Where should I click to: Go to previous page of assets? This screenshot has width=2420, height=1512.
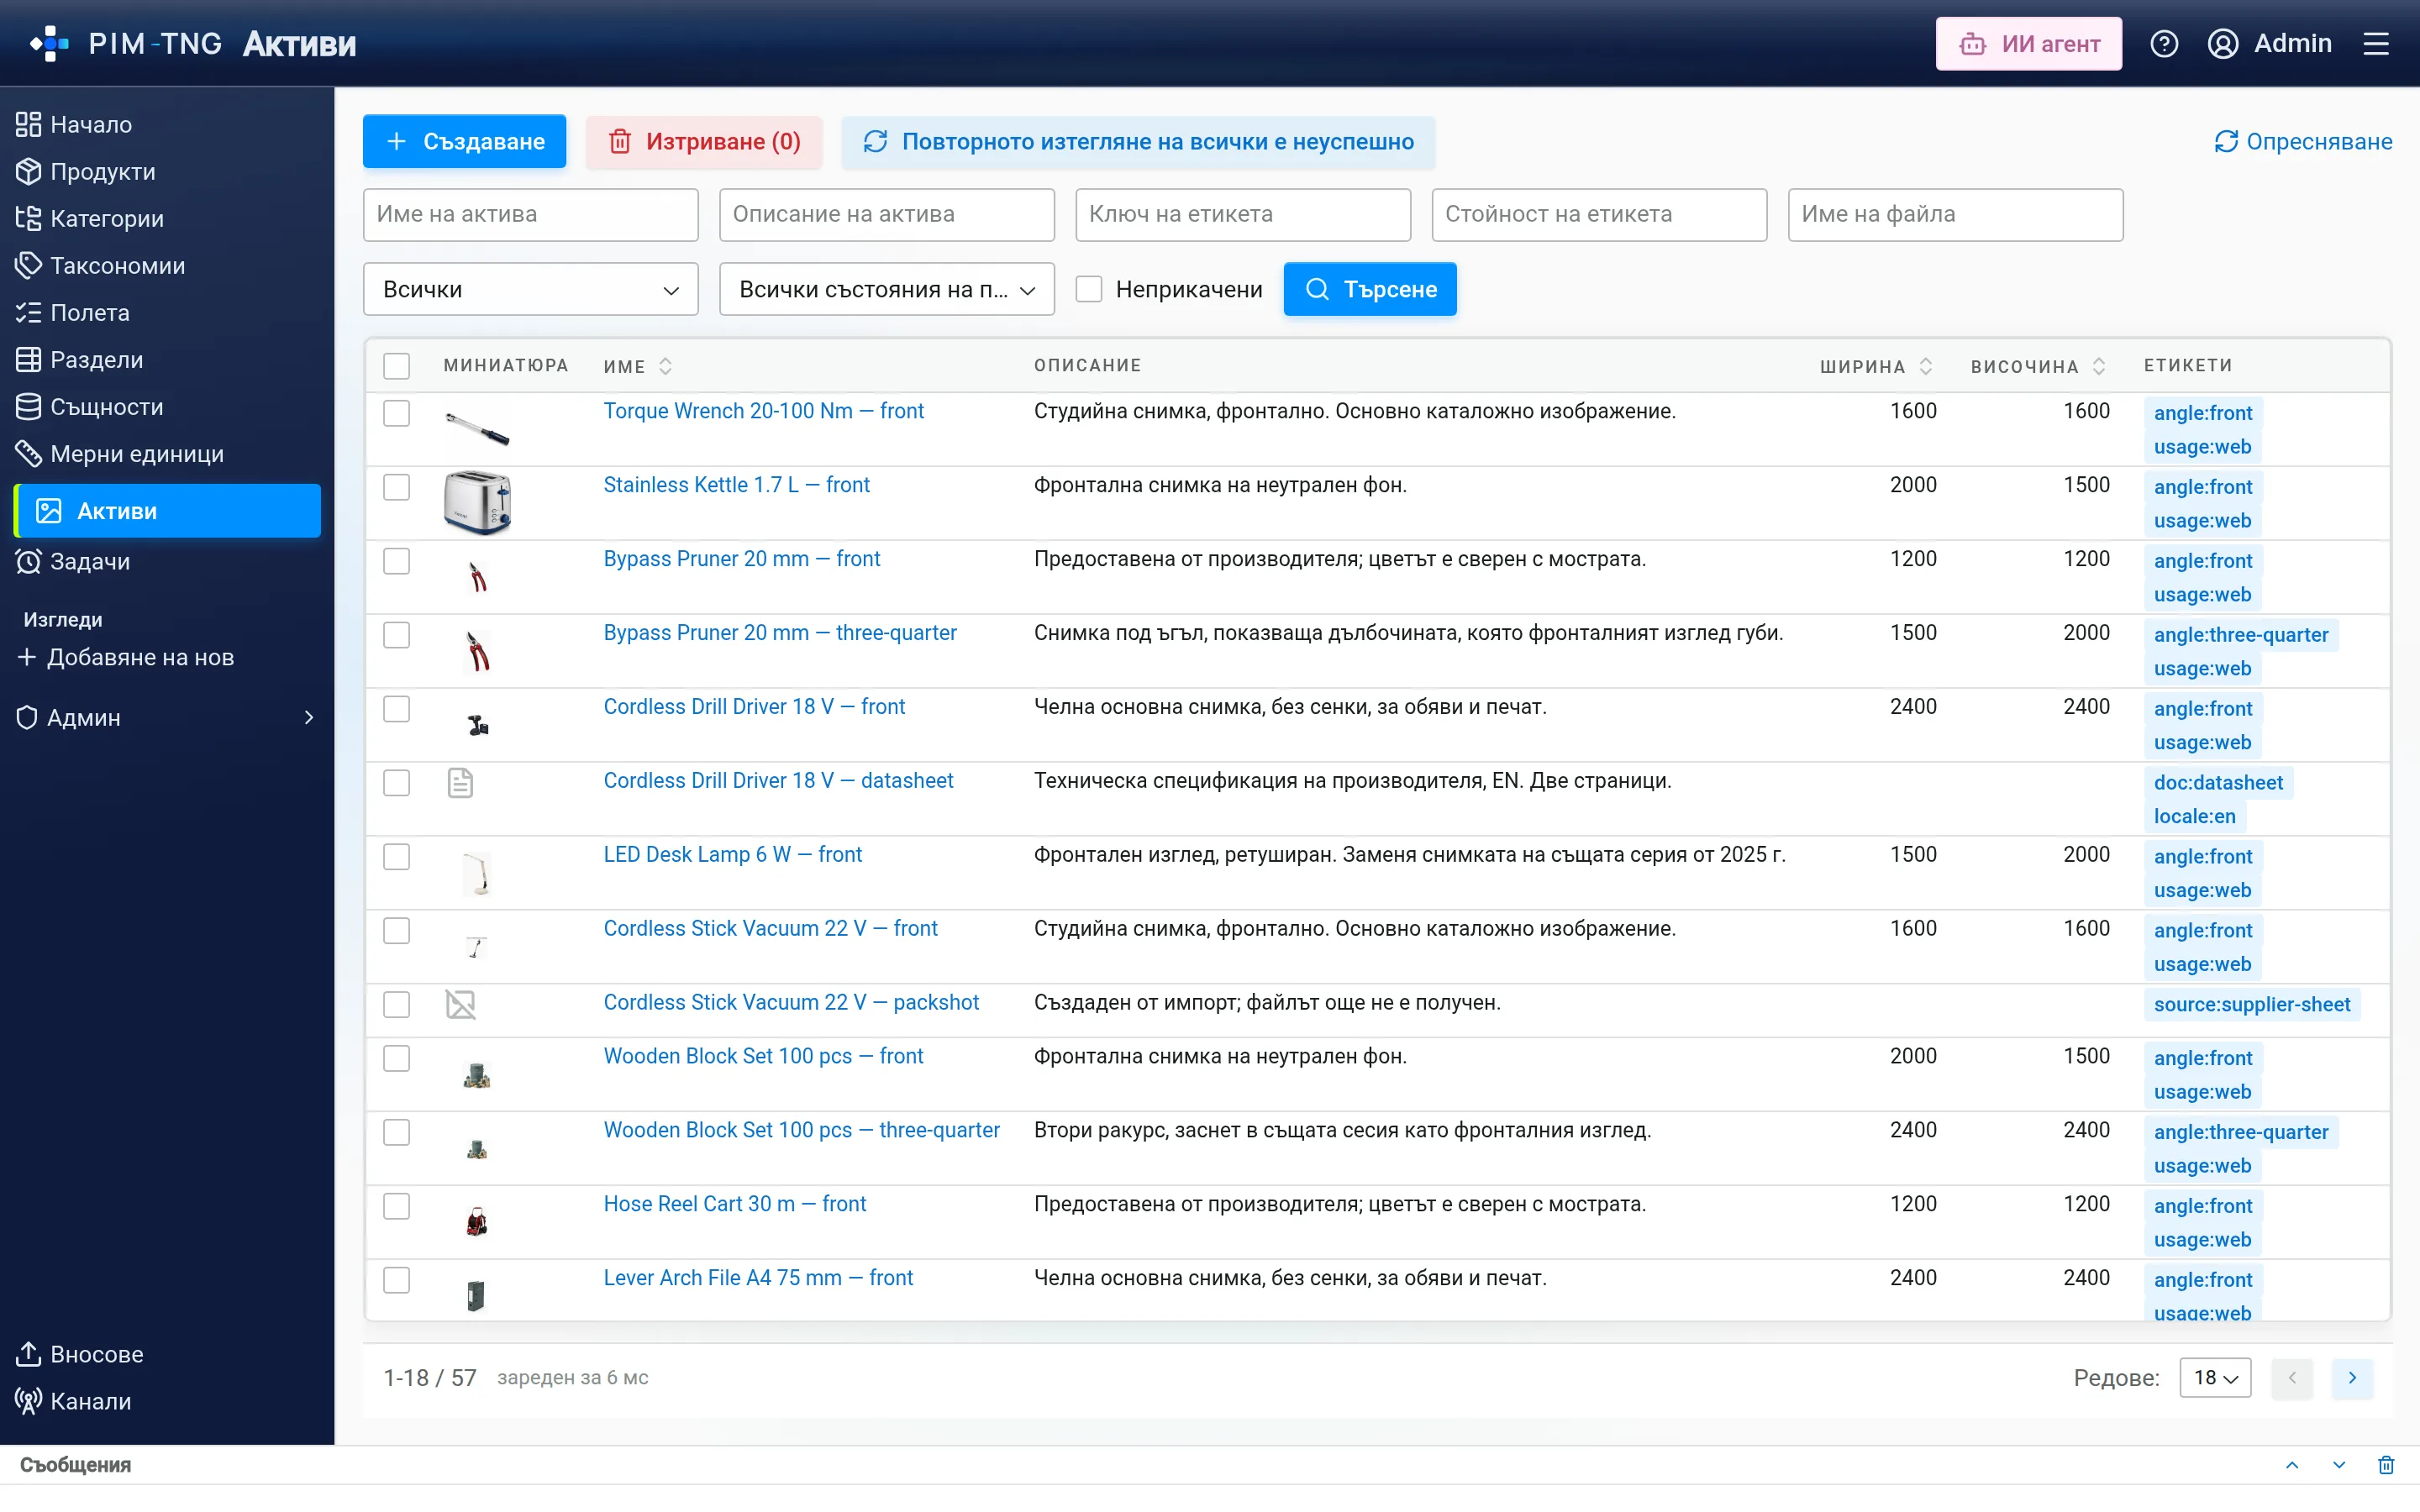2292,1378
